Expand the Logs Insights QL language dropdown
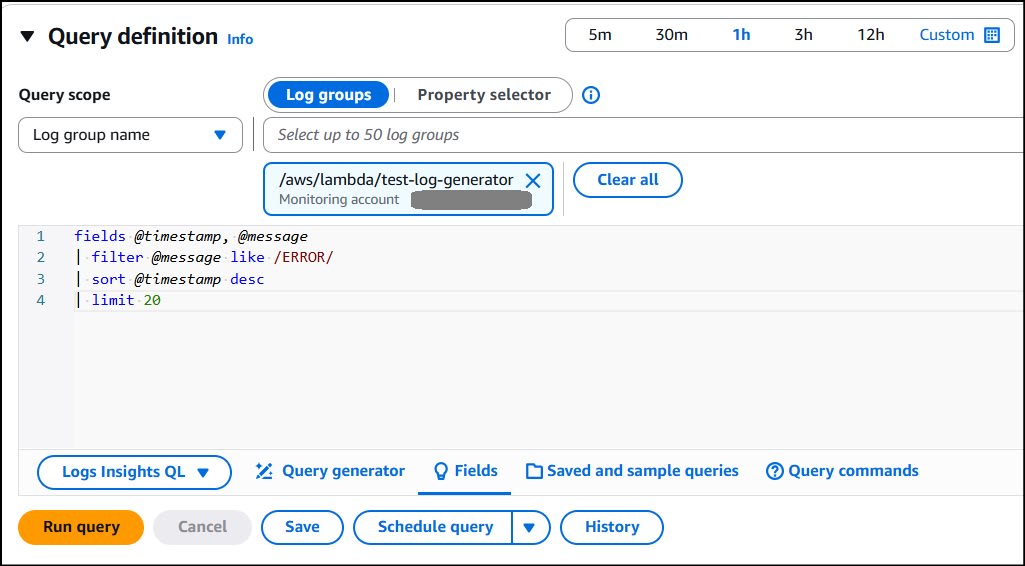This screenshot has height=566, width=1025. coord(134,472)
